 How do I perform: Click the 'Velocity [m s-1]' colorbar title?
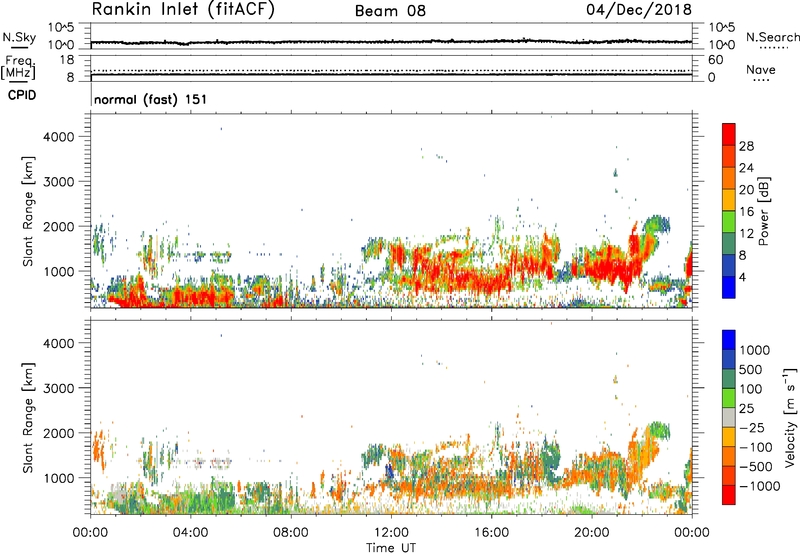click(790, 418)
